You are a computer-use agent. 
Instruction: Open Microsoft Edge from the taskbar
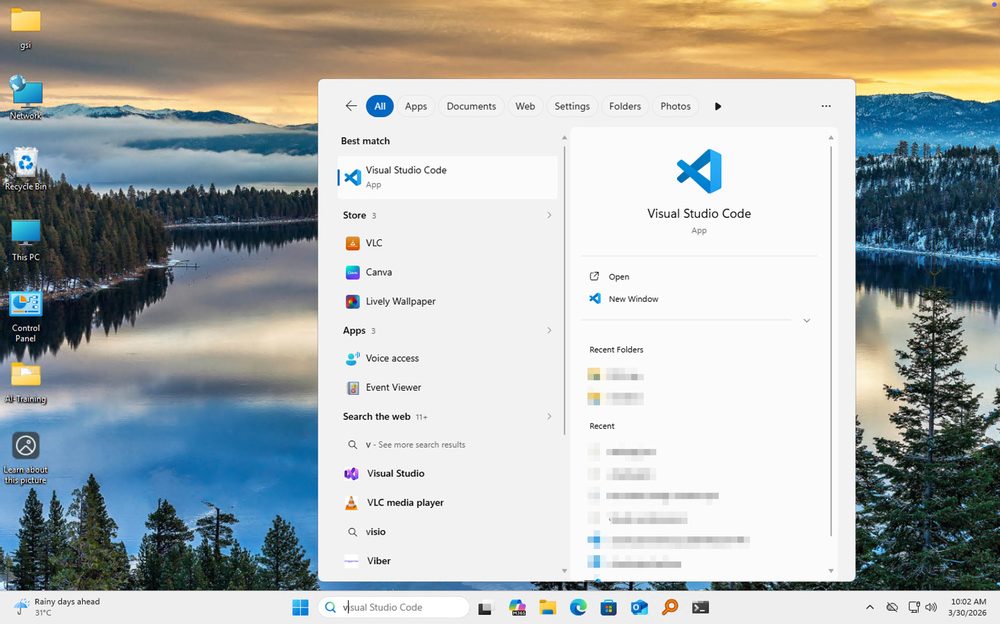[578, 607]
